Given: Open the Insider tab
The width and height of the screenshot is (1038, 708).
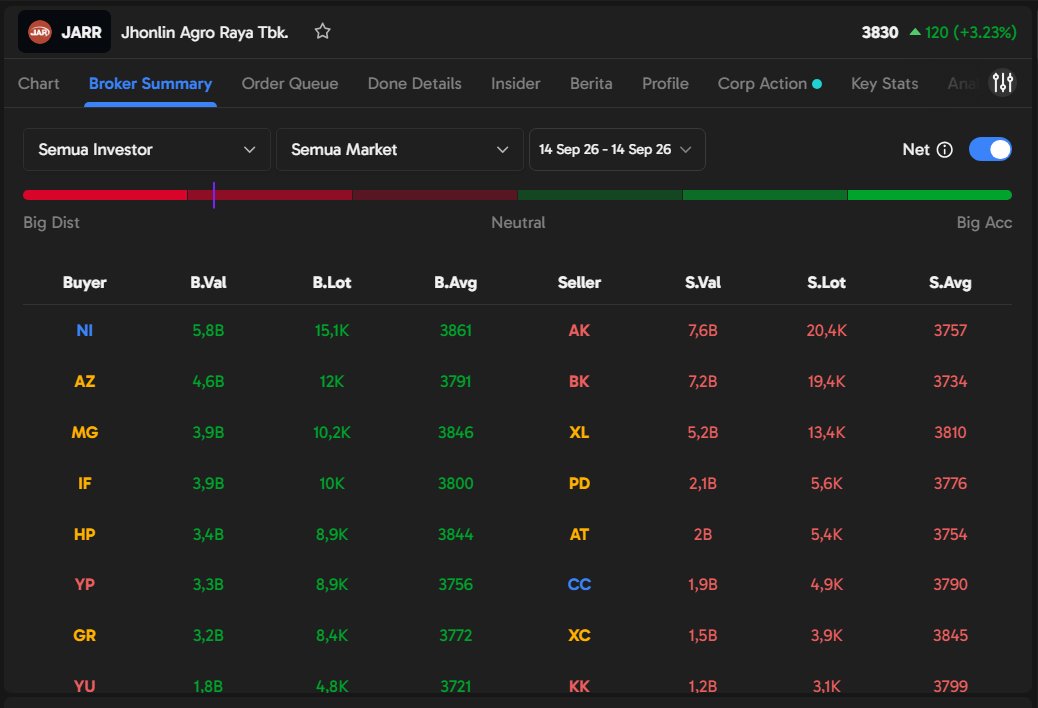Looking at the screenshot, I should click(x=516, y=83).
